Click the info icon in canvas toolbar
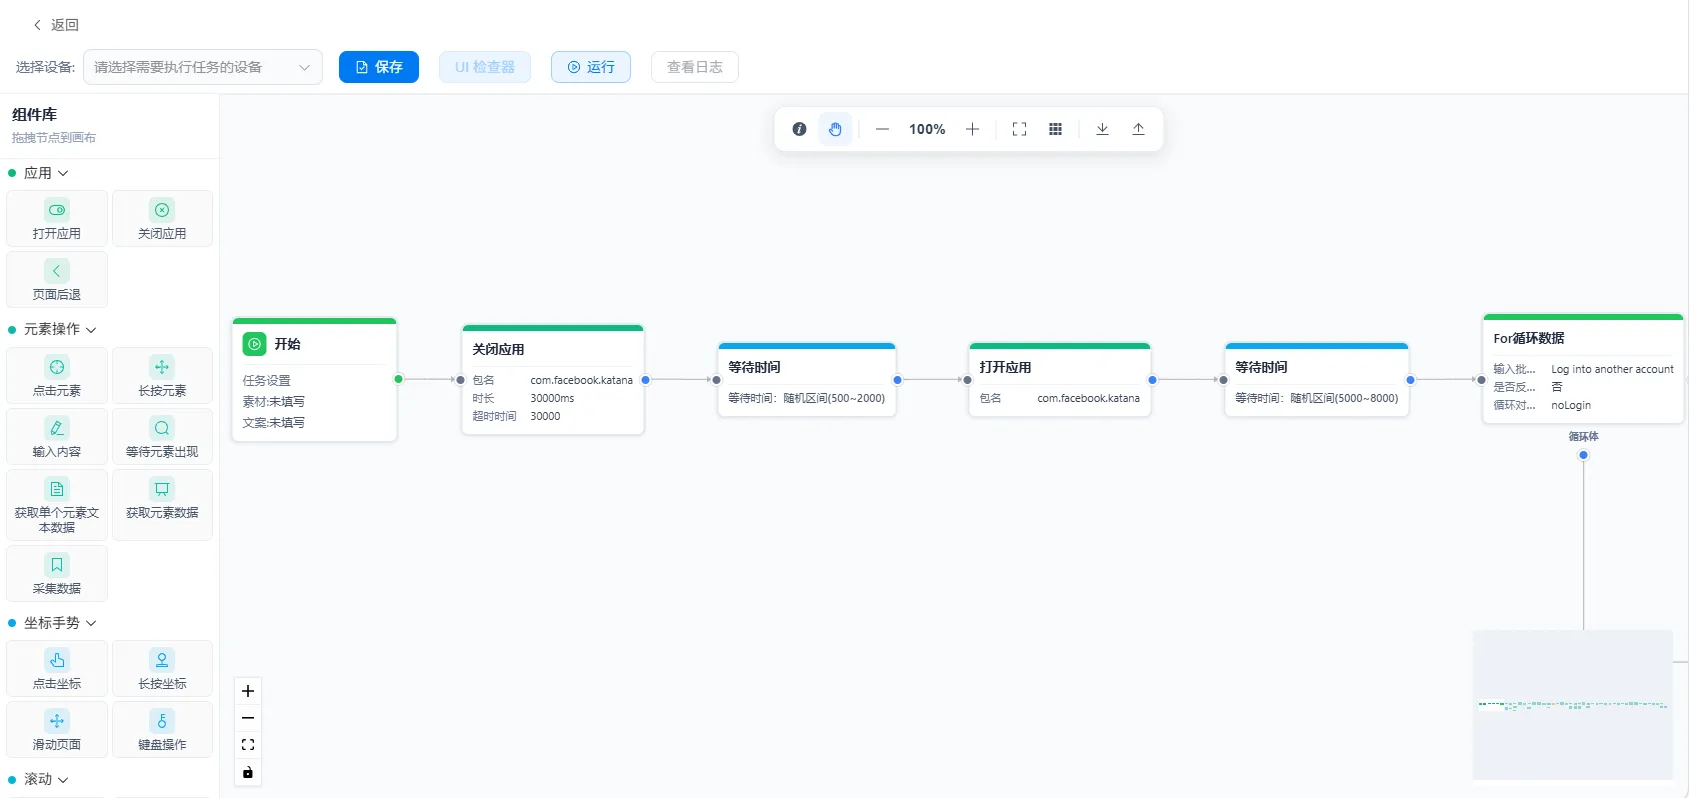1690x798 pixels. pyautogui.click(x=799, y=129)
